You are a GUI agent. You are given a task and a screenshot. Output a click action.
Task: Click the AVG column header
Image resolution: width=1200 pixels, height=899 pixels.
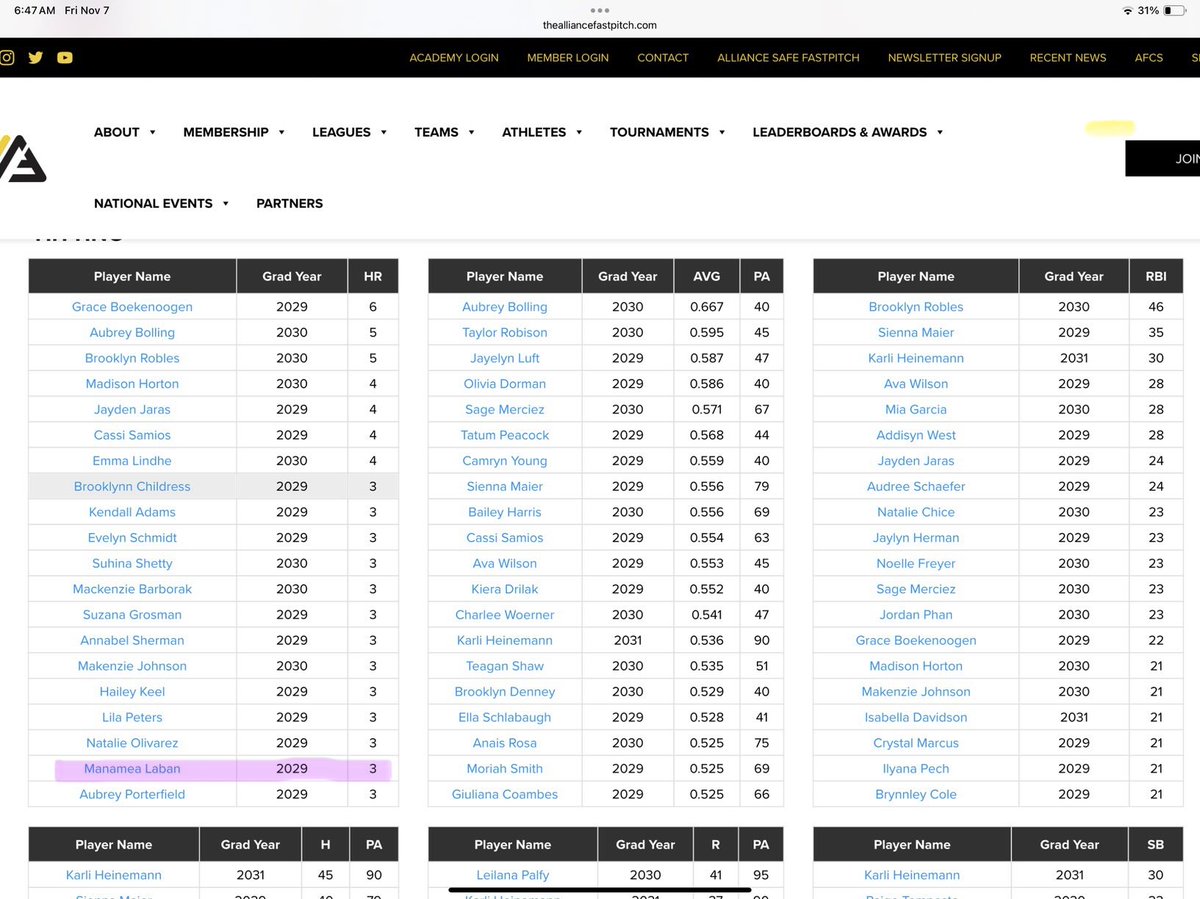(707, 276)
